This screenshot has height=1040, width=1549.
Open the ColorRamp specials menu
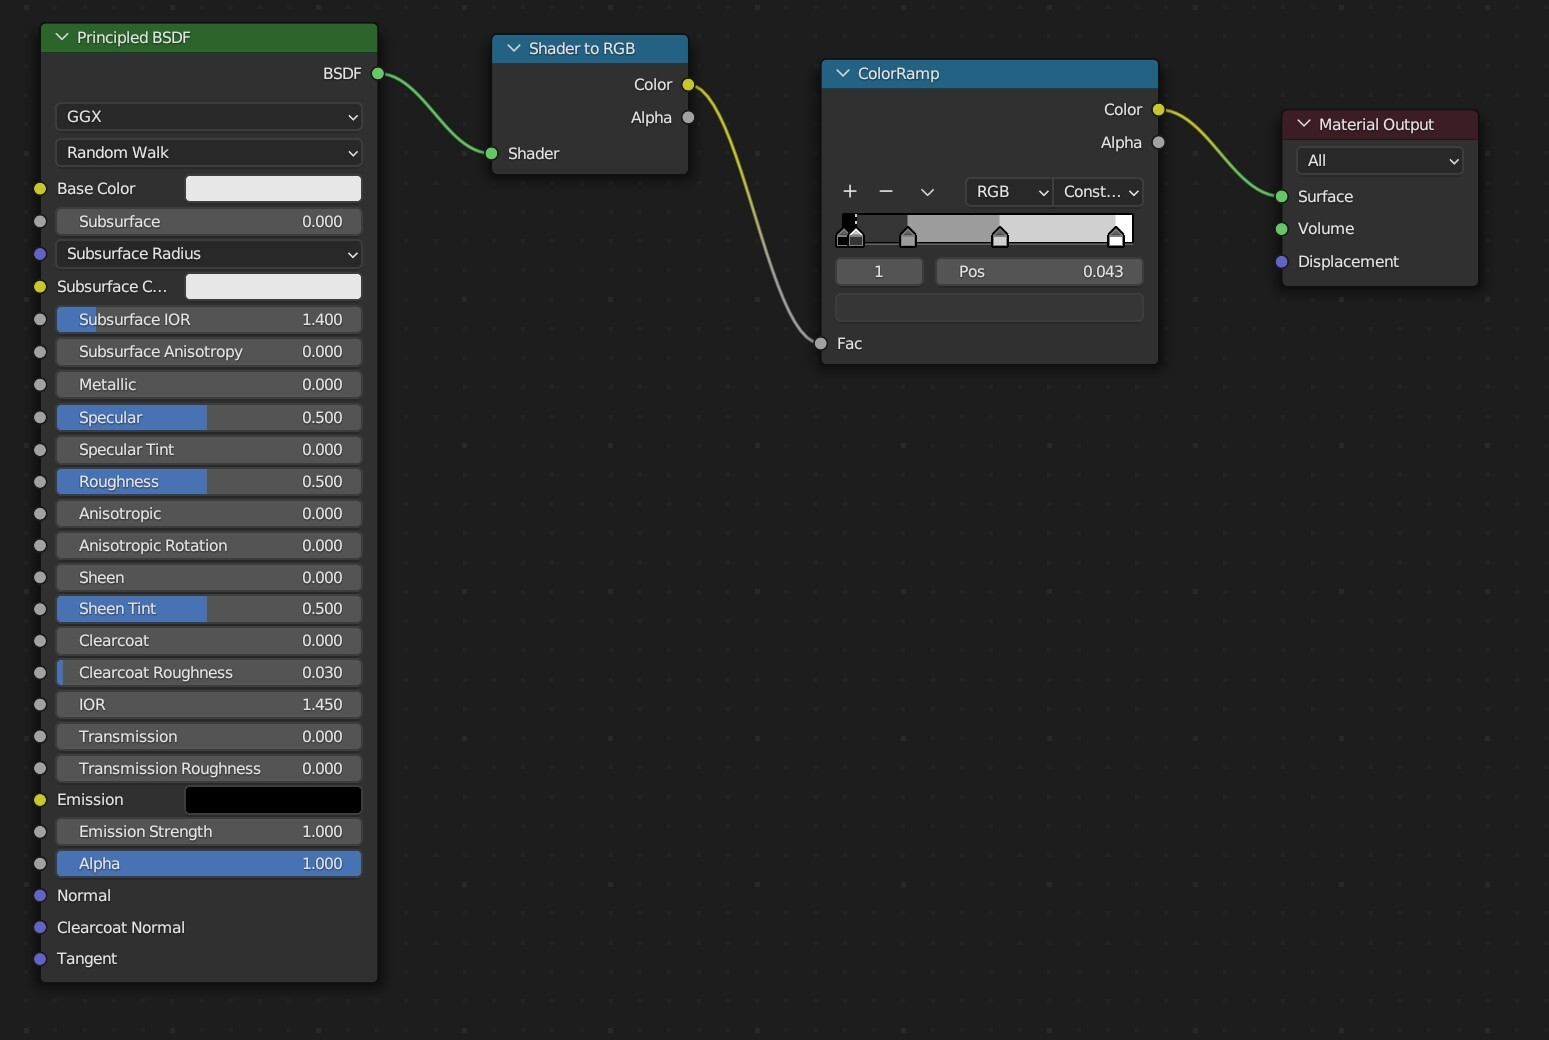tap(926, 192)
